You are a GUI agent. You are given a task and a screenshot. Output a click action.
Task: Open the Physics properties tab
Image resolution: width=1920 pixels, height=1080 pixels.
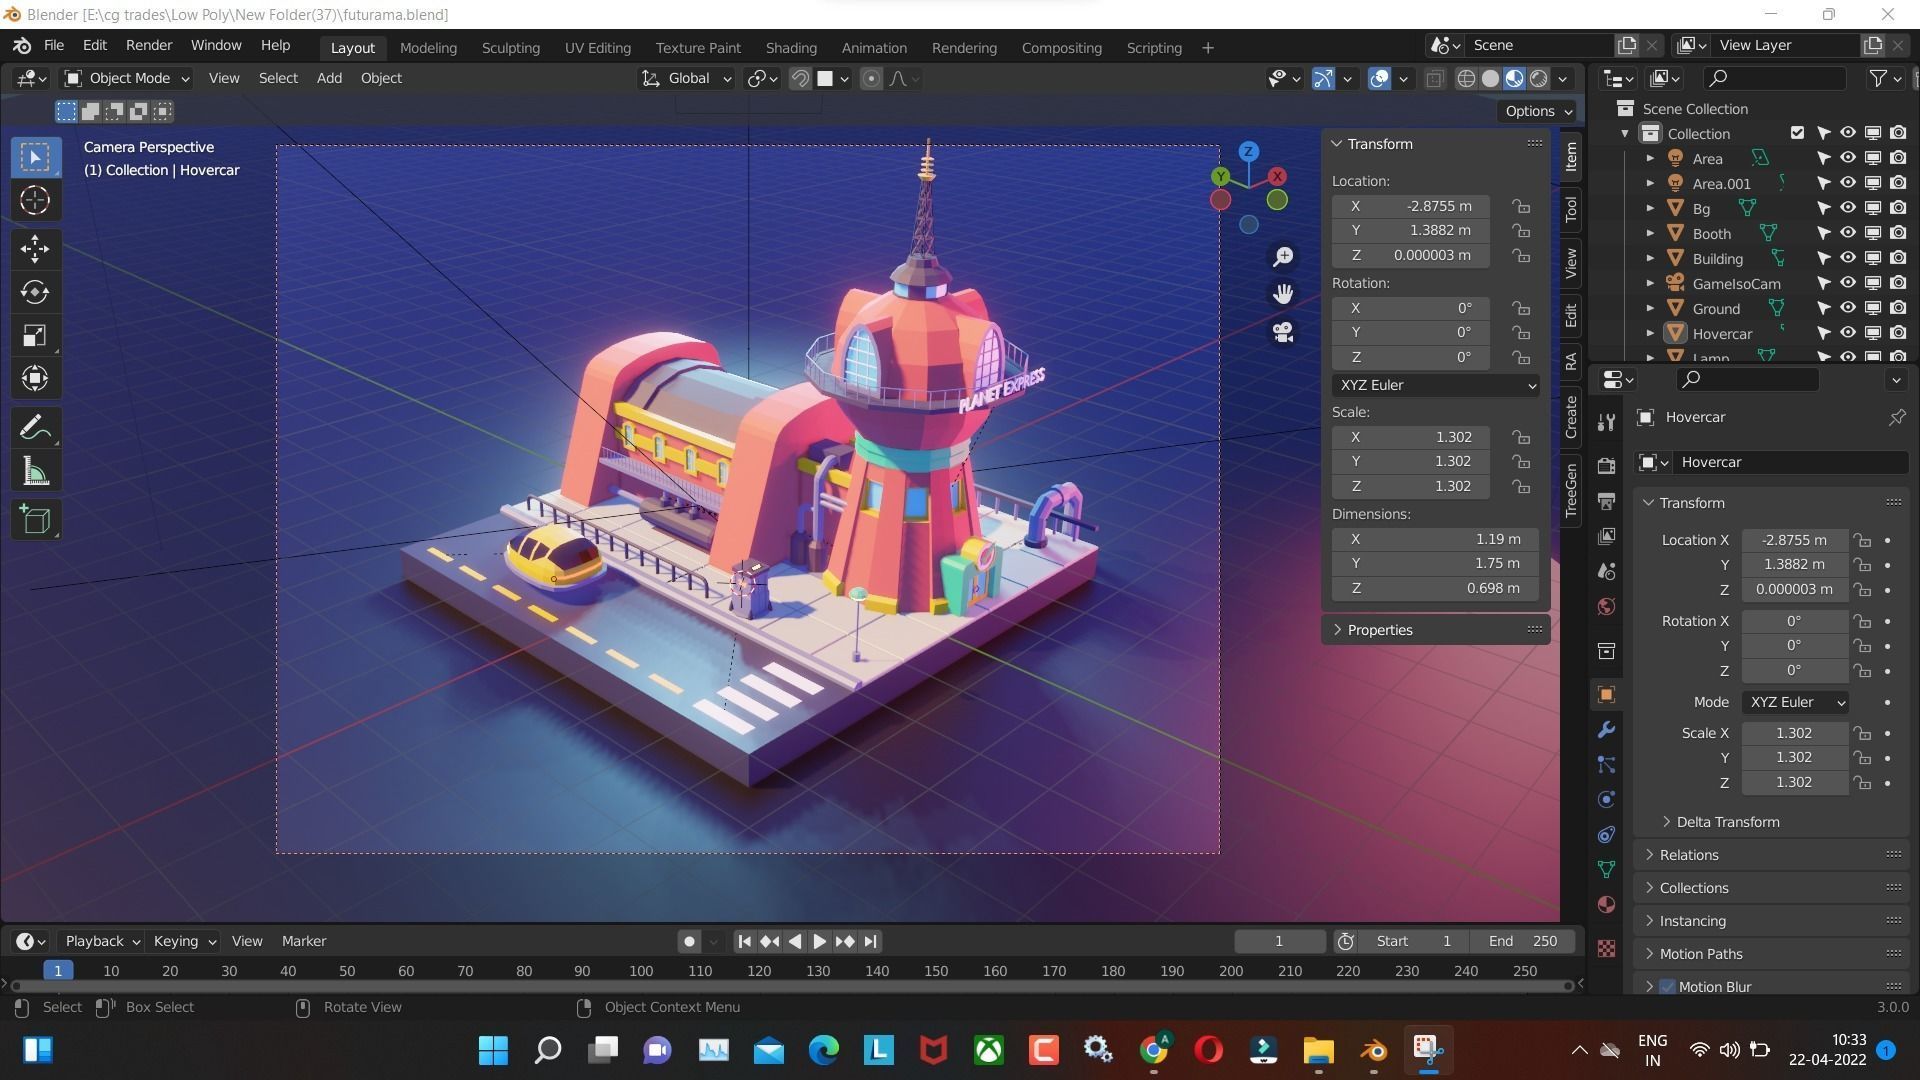coord(1606,800)
